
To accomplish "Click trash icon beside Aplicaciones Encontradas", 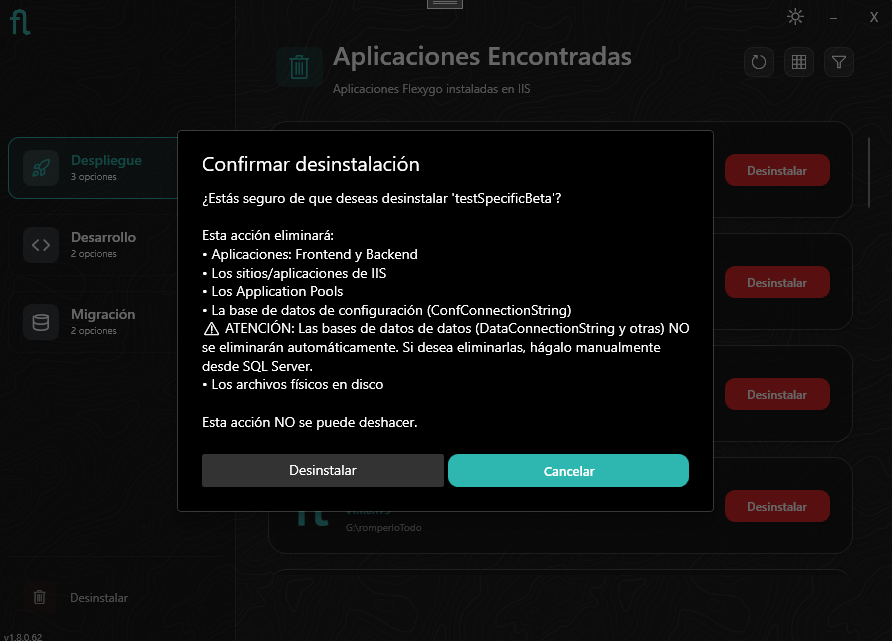I will click(x=299, y=67).
